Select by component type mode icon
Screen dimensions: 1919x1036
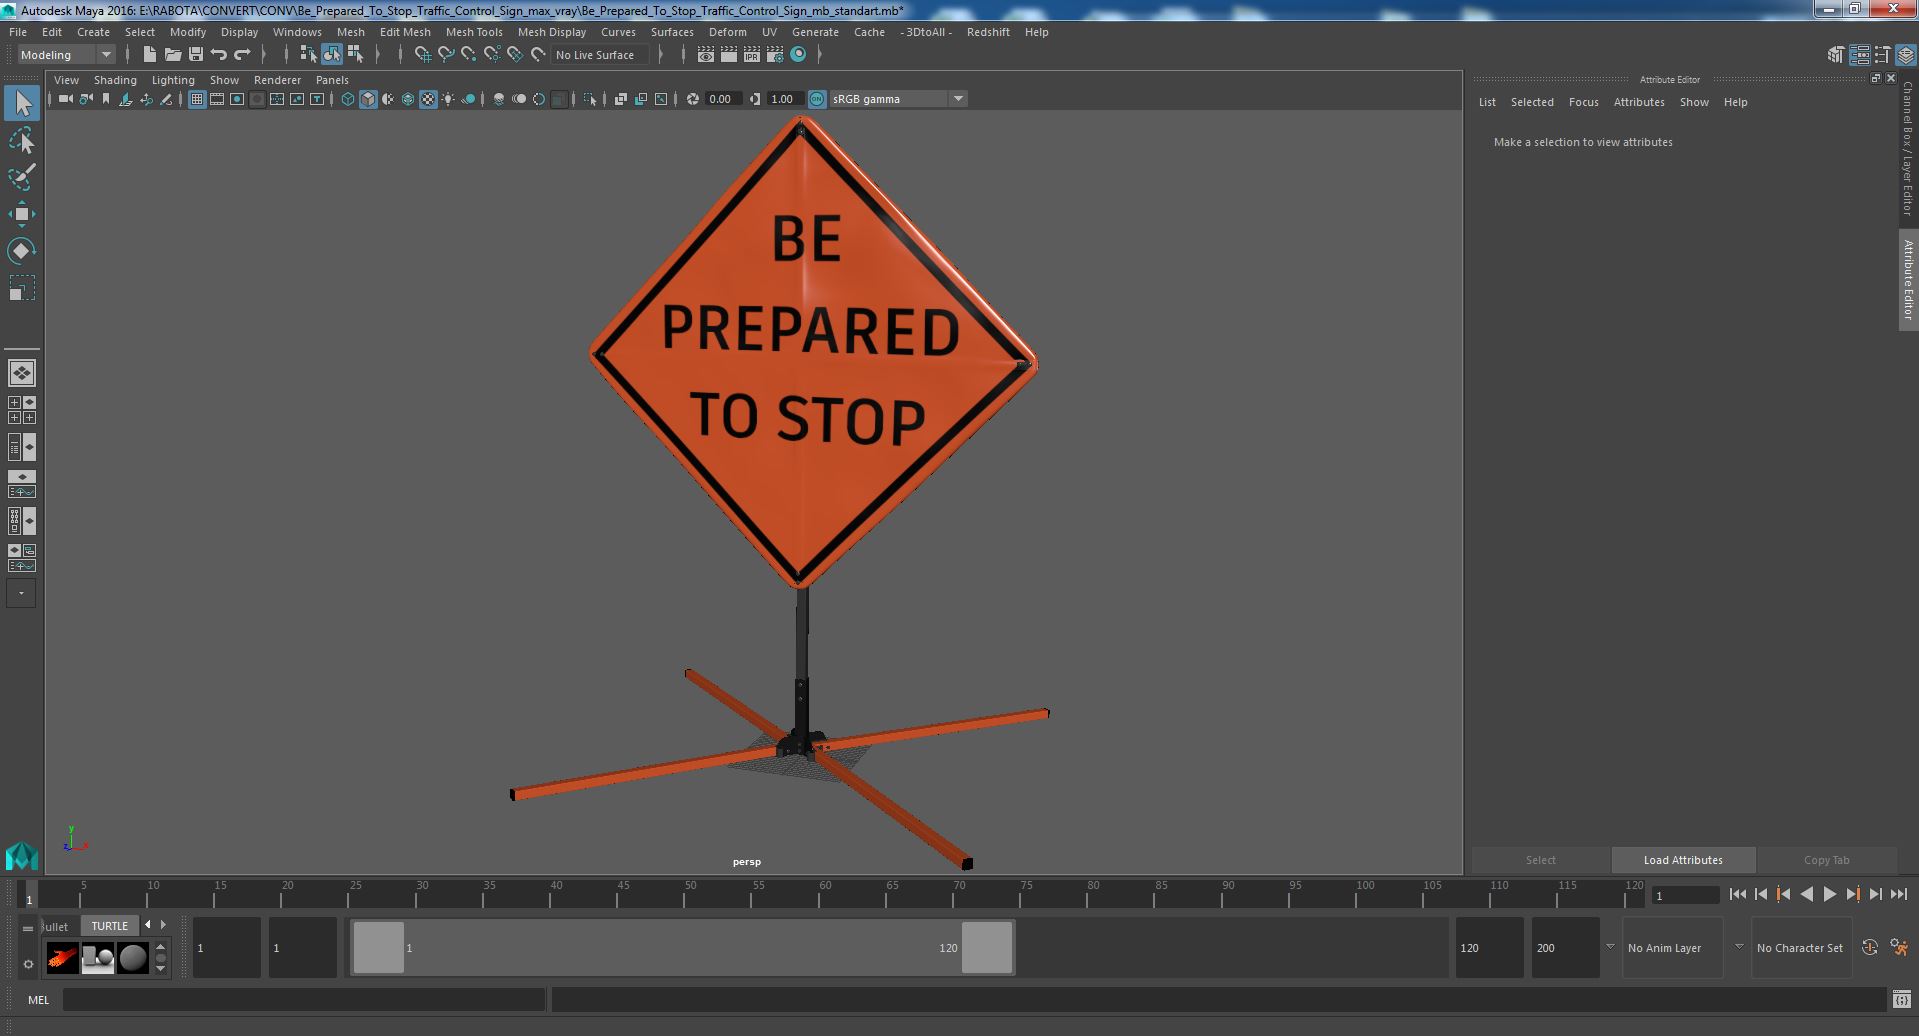click(355, 55)
